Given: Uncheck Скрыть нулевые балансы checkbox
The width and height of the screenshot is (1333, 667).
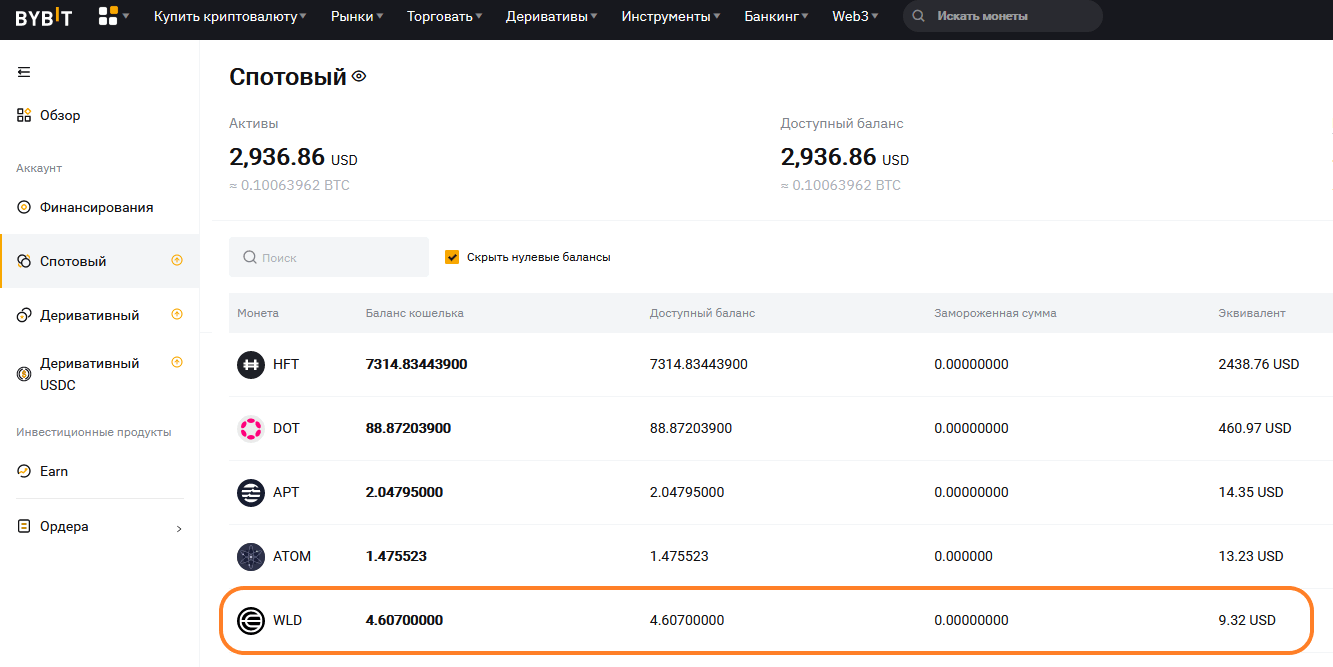Looking at the screenshot, I should point(452,257).
